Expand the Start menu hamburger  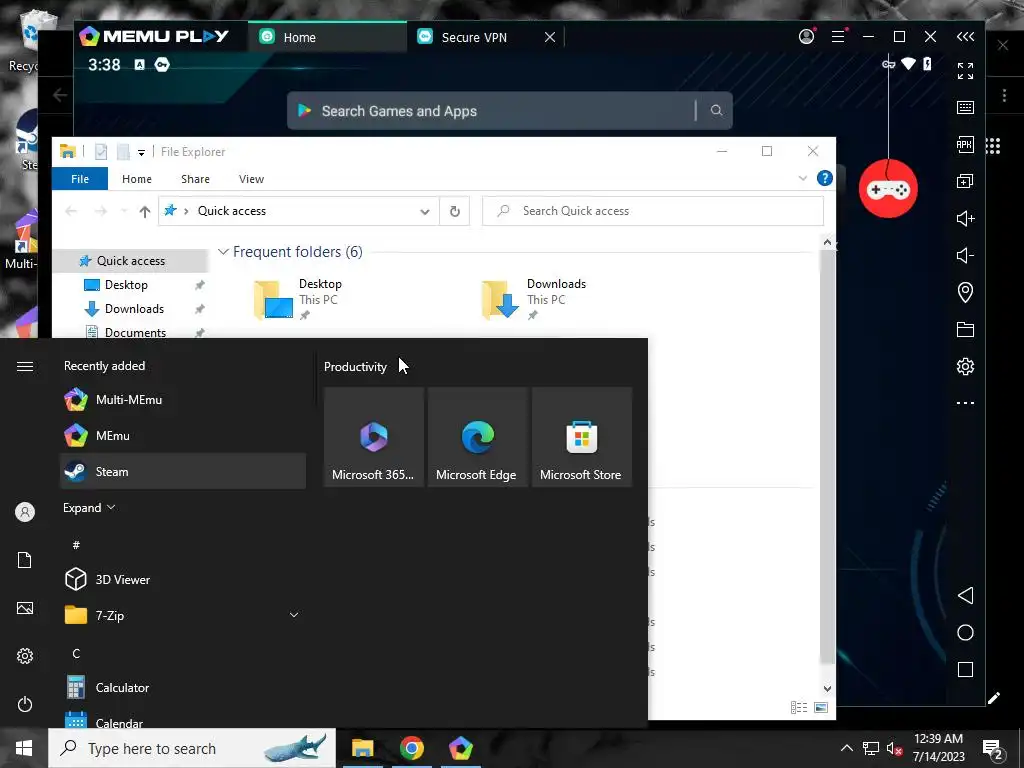[x=25, y=366]
